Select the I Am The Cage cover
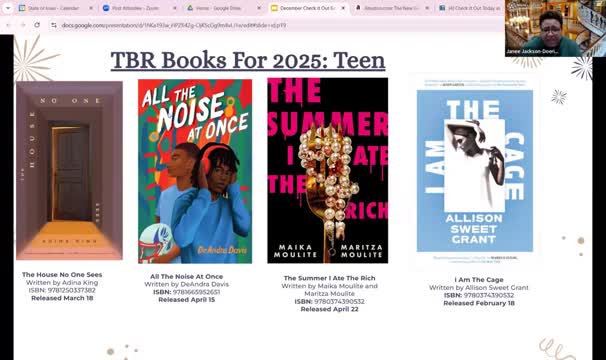This screenshot has height=360, width=606. tap(475, 171)
